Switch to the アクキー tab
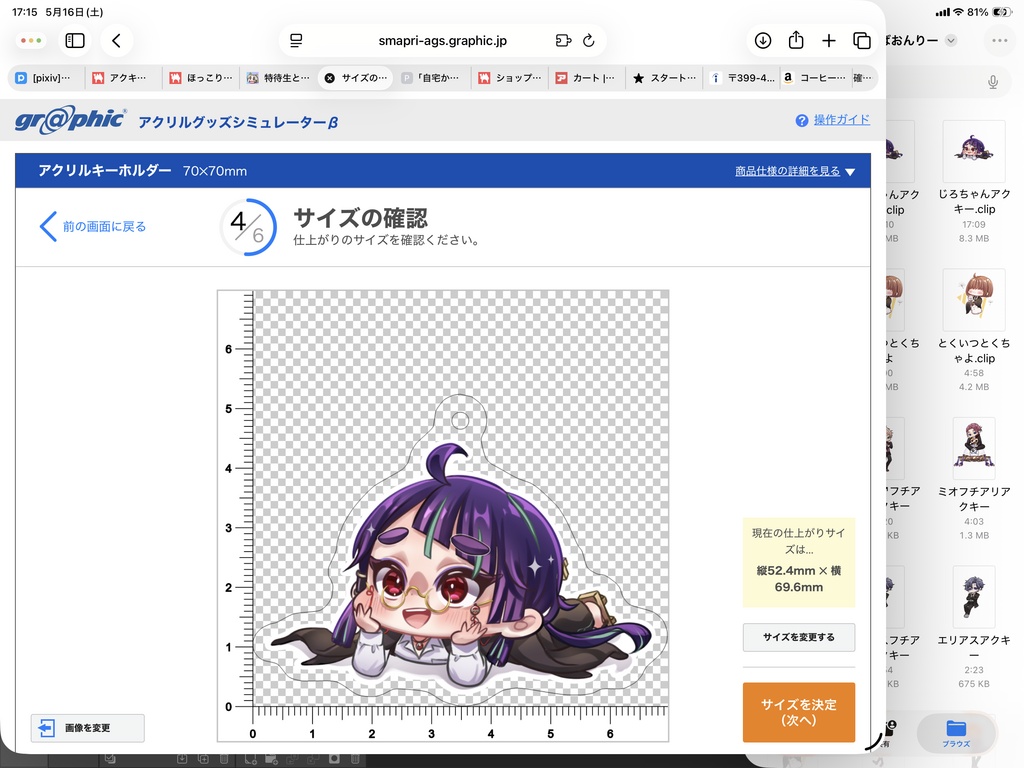The width and height of the screenshot is (1024, 768). pos(121,78)
